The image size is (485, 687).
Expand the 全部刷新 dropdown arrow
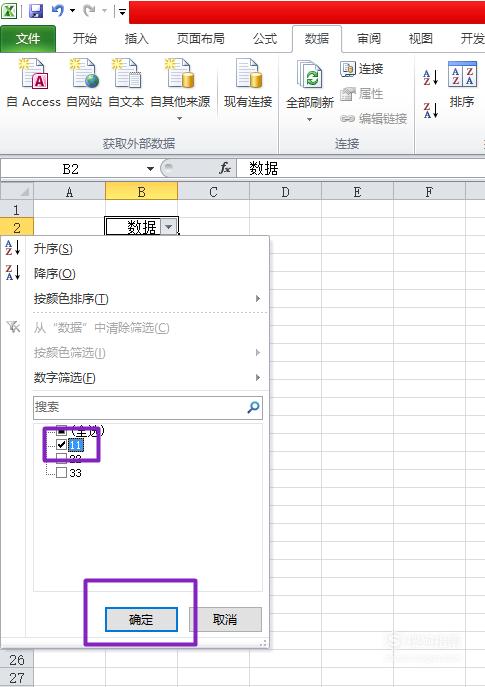tap(309, 119)
